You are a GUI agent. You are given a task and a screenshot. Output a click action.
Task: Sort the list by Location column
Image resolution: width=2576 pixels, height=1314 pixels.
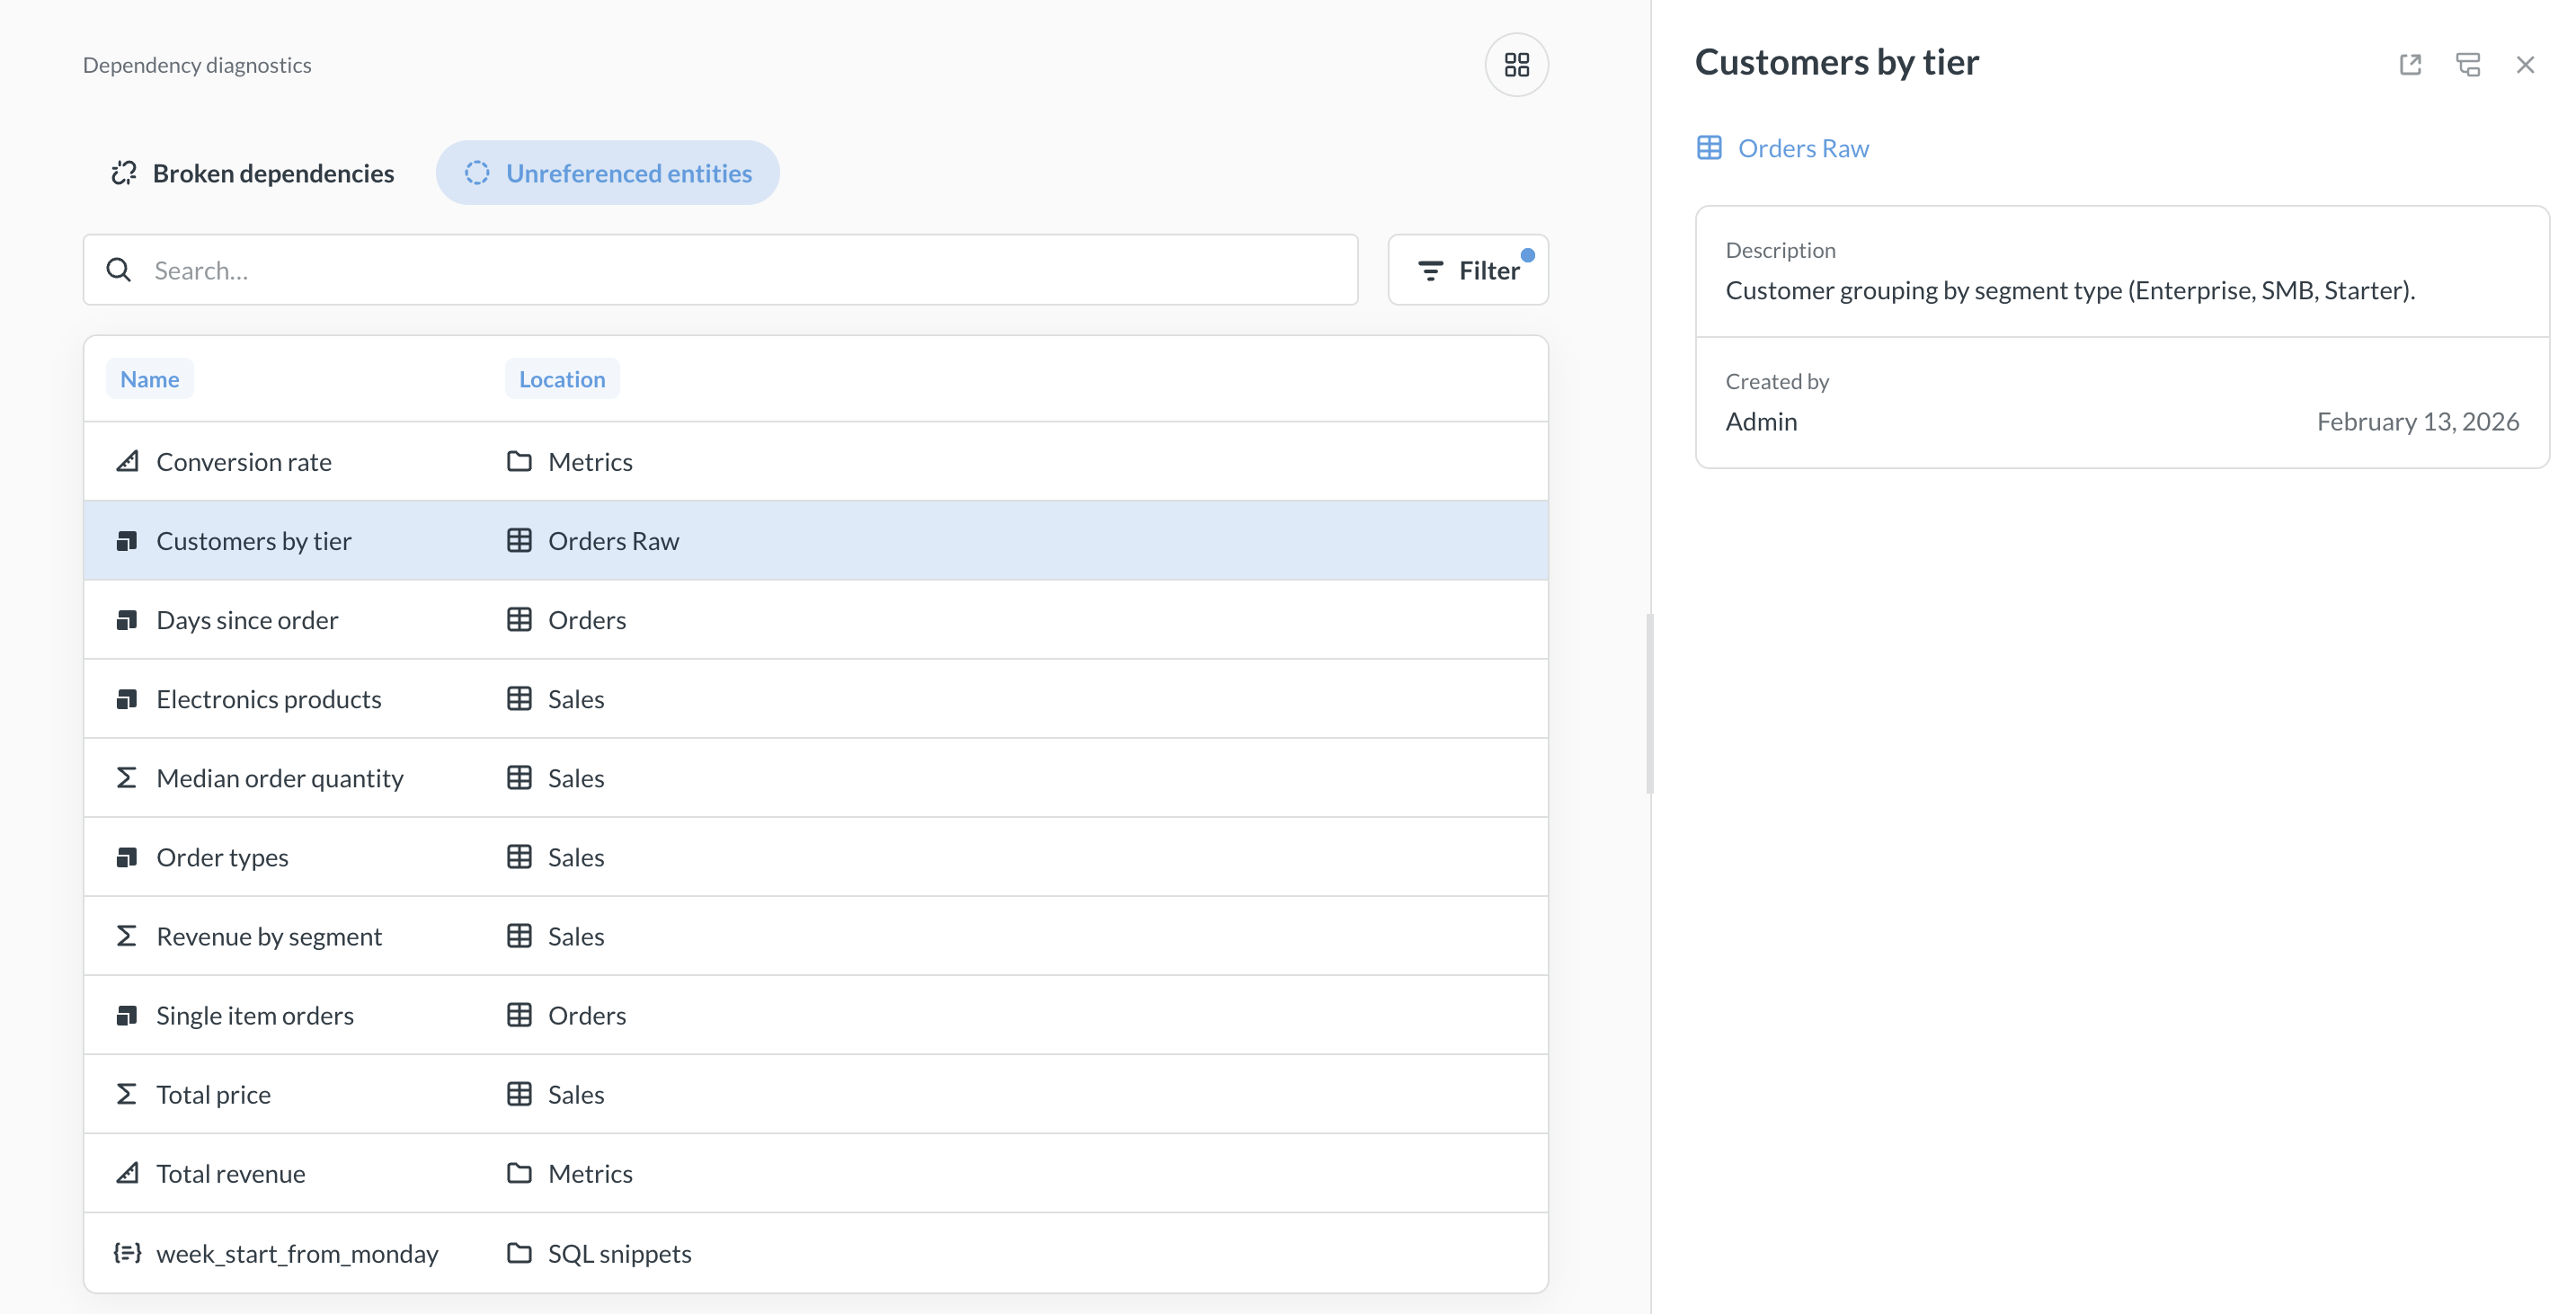[x=562, y=379]
